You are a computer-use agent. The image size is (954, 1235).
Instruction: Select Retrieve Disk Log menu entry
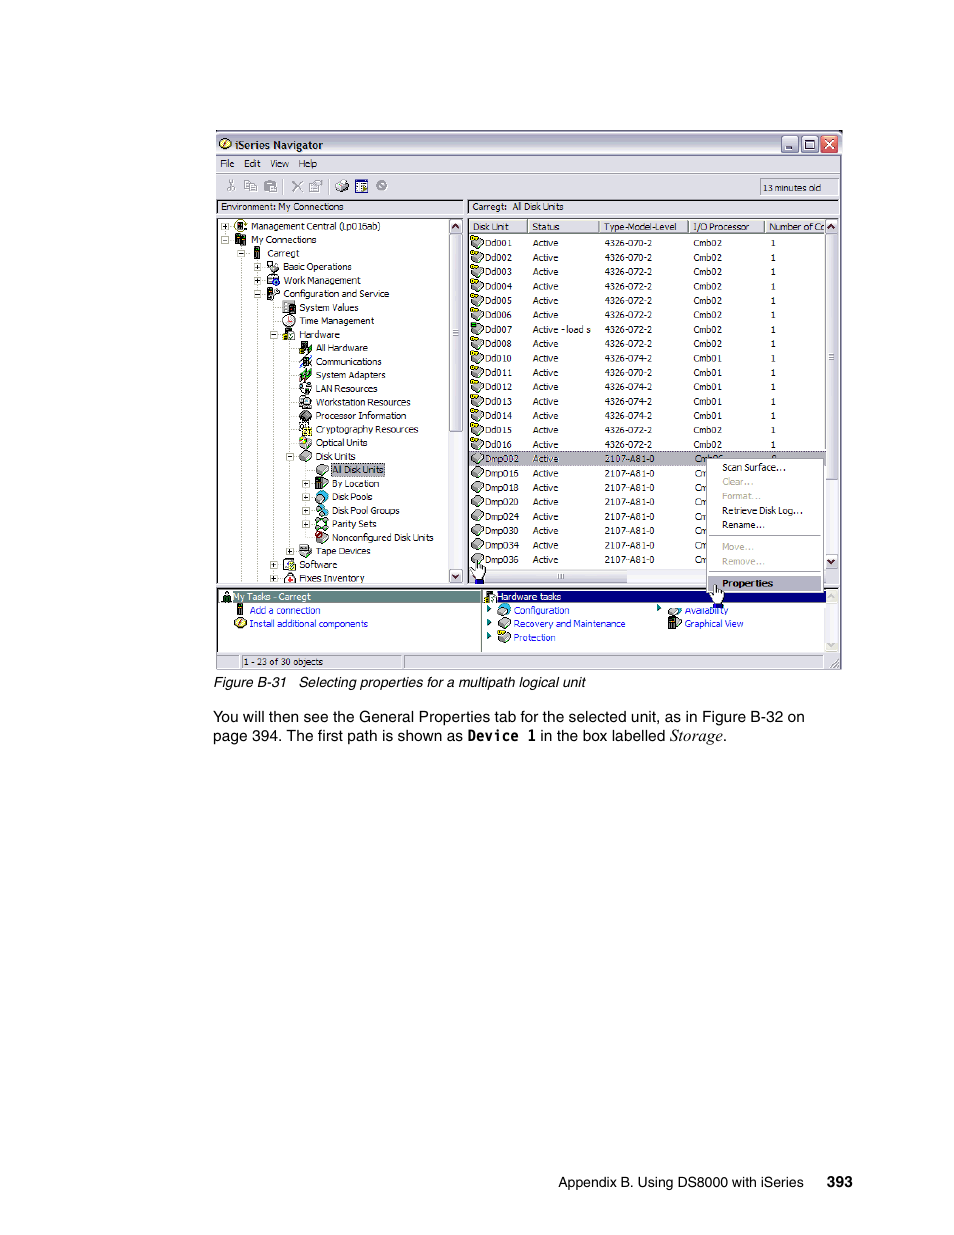pos(765,511)
